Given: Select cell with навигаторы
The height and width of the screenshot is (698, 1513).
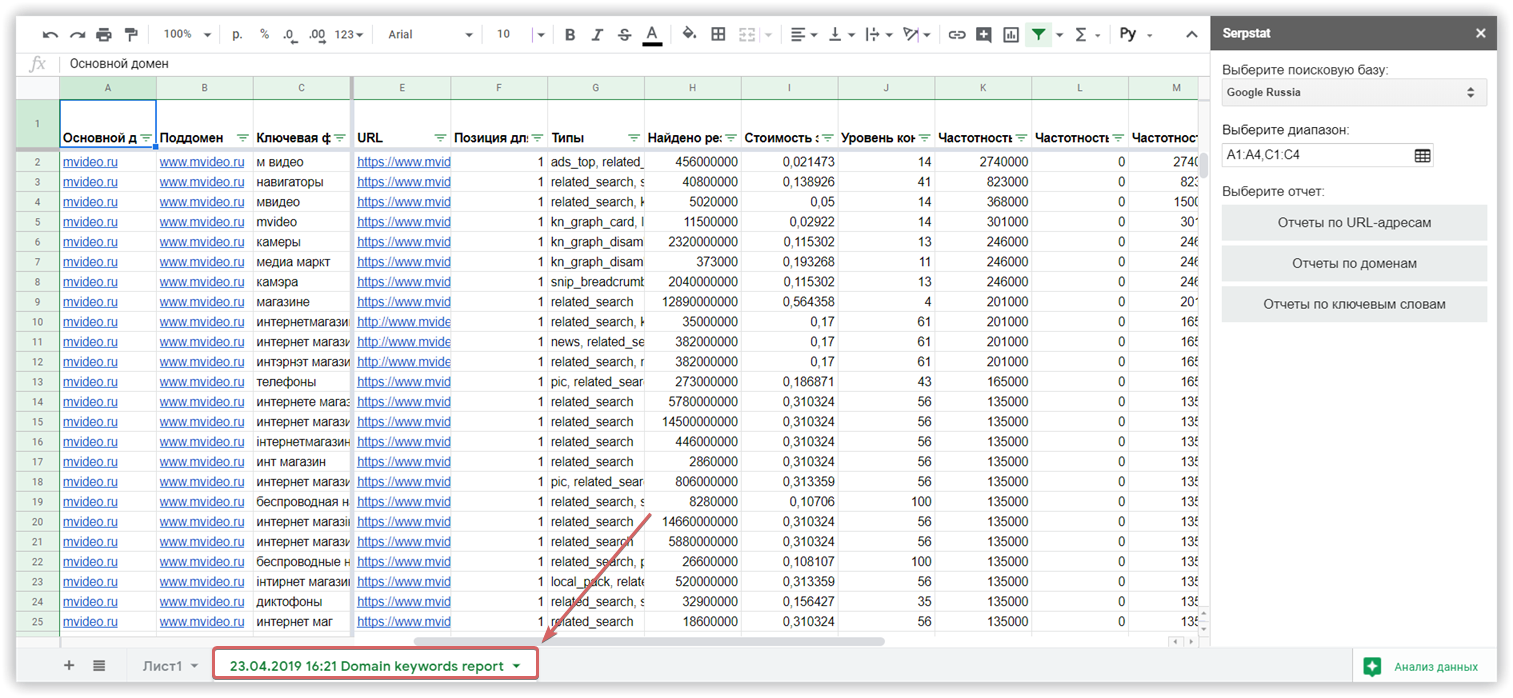Looking at the screenshot, I should (302, 182).
